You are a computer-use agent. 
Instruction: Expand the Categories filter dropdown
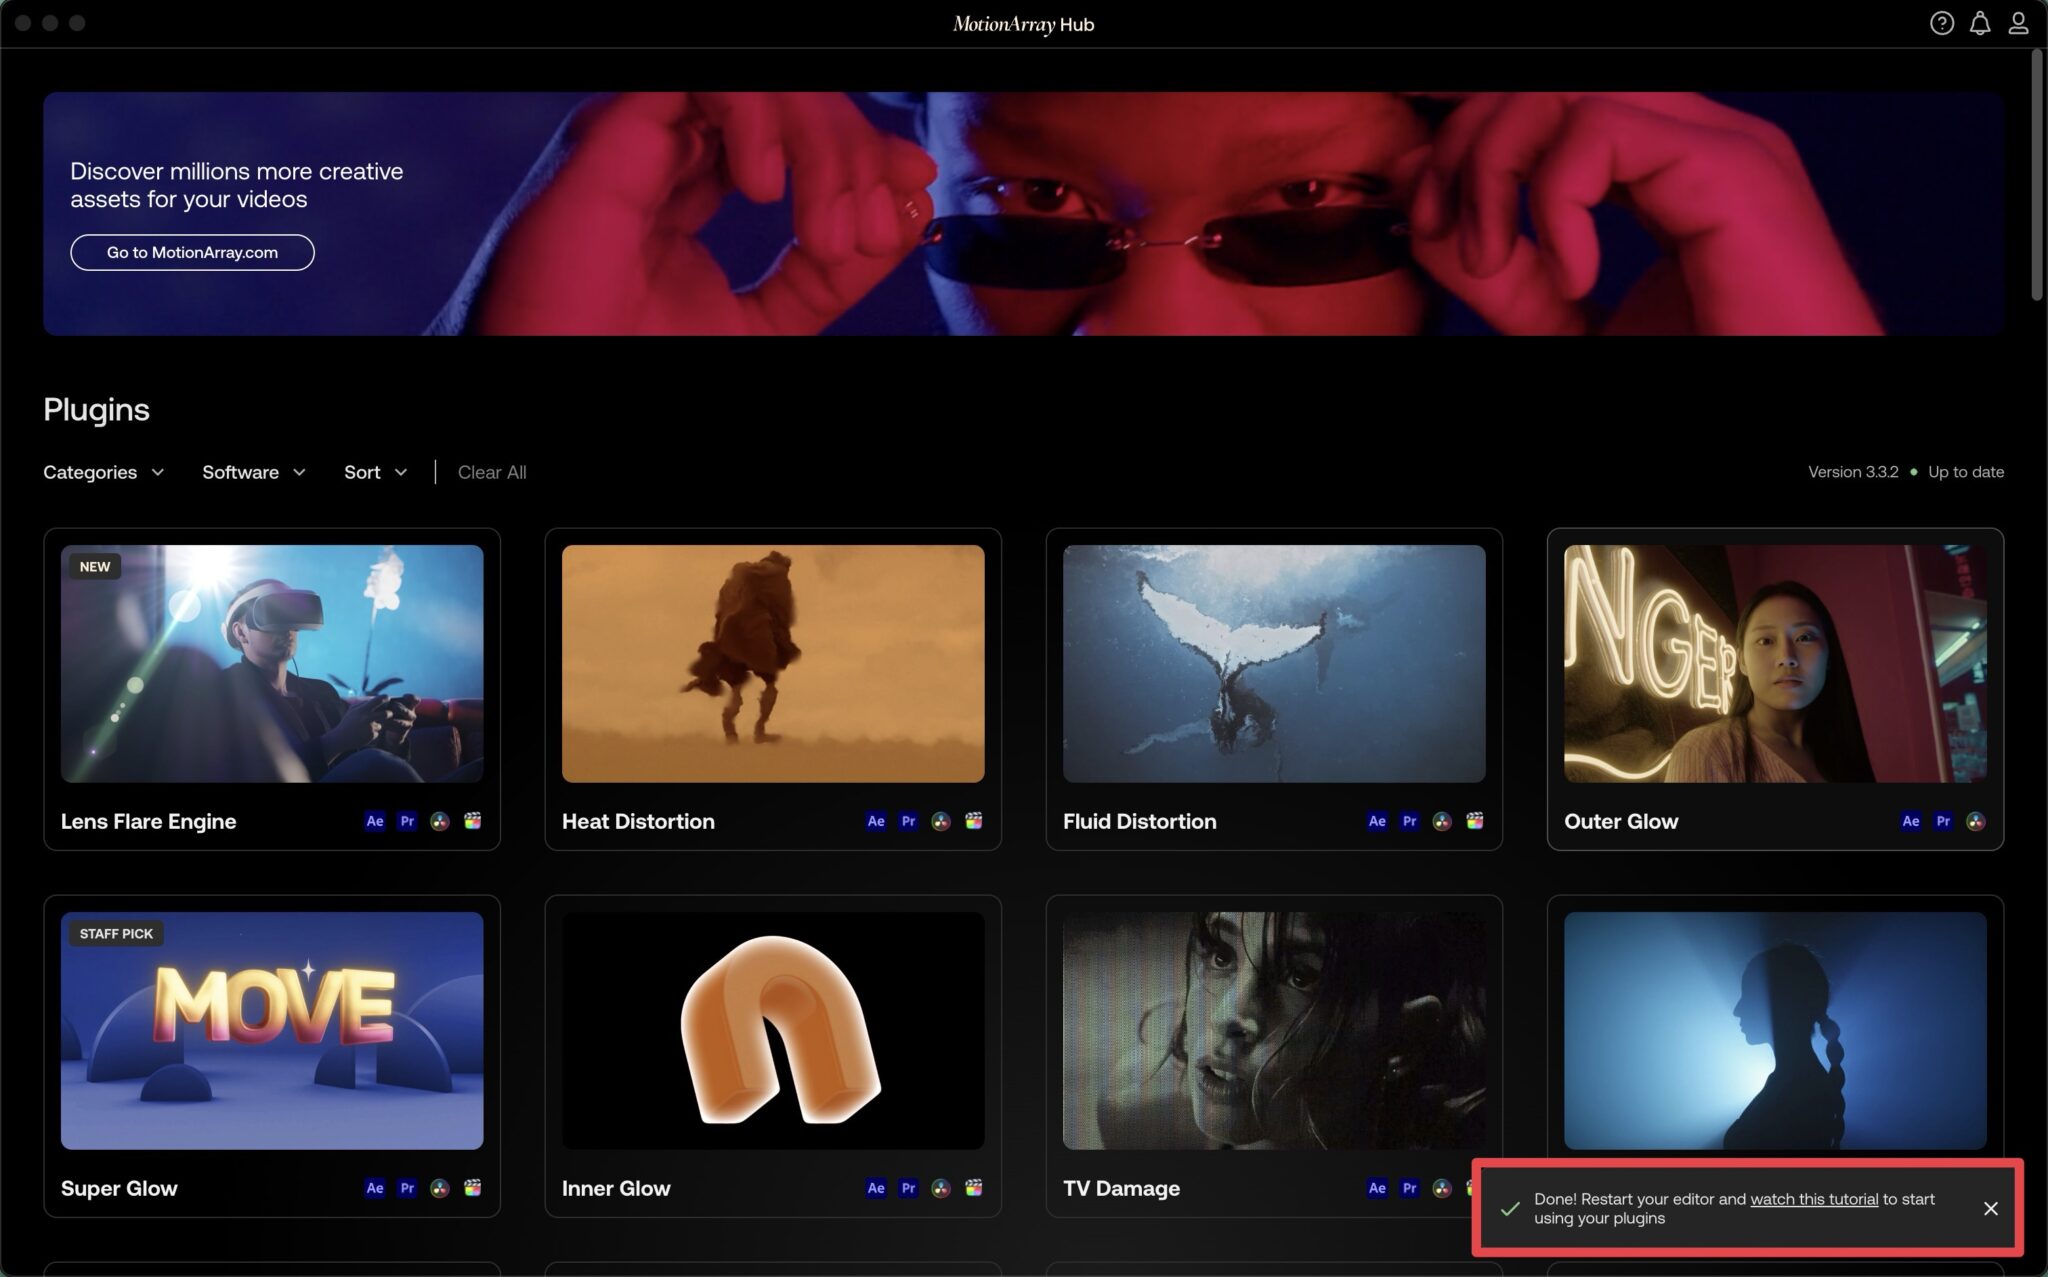click(x=103, y=472)
